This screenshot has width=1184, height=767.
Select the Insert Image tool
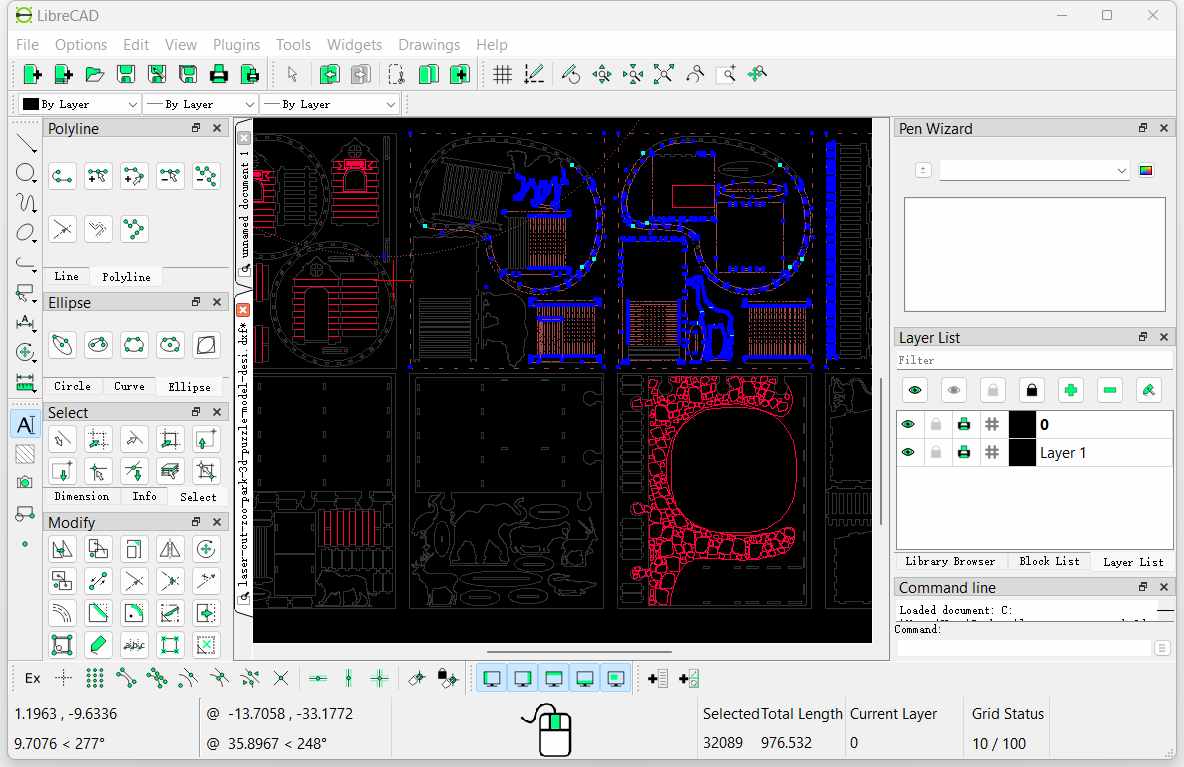point(26,482)
